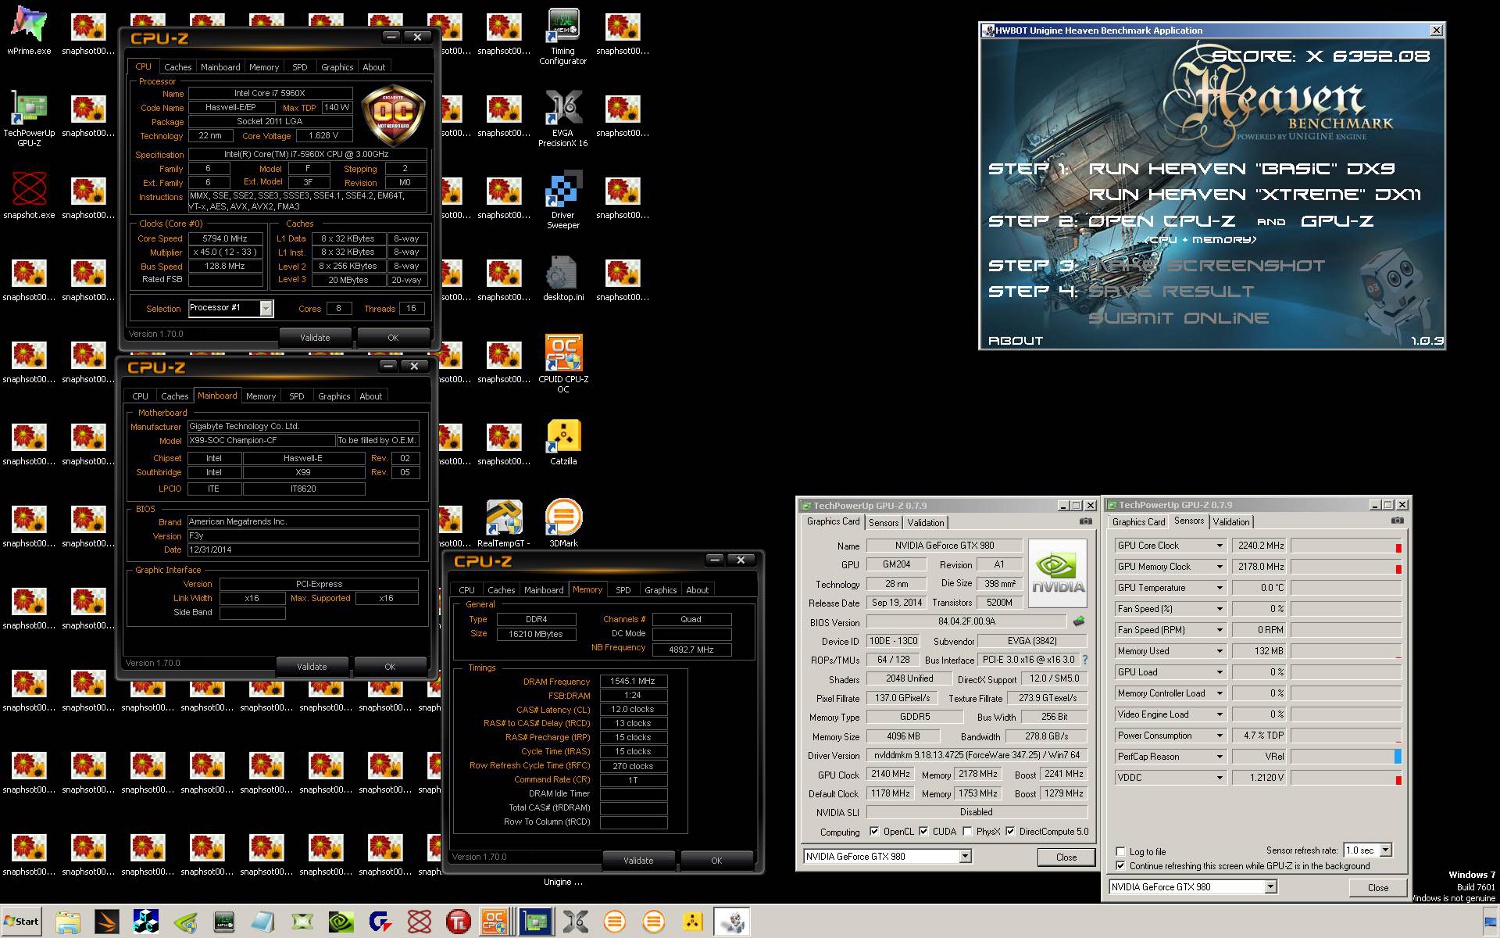Click the OC CPU-Z taskbar button
The height and width of the screenshot is (938, 1500).
pos(495,921)
